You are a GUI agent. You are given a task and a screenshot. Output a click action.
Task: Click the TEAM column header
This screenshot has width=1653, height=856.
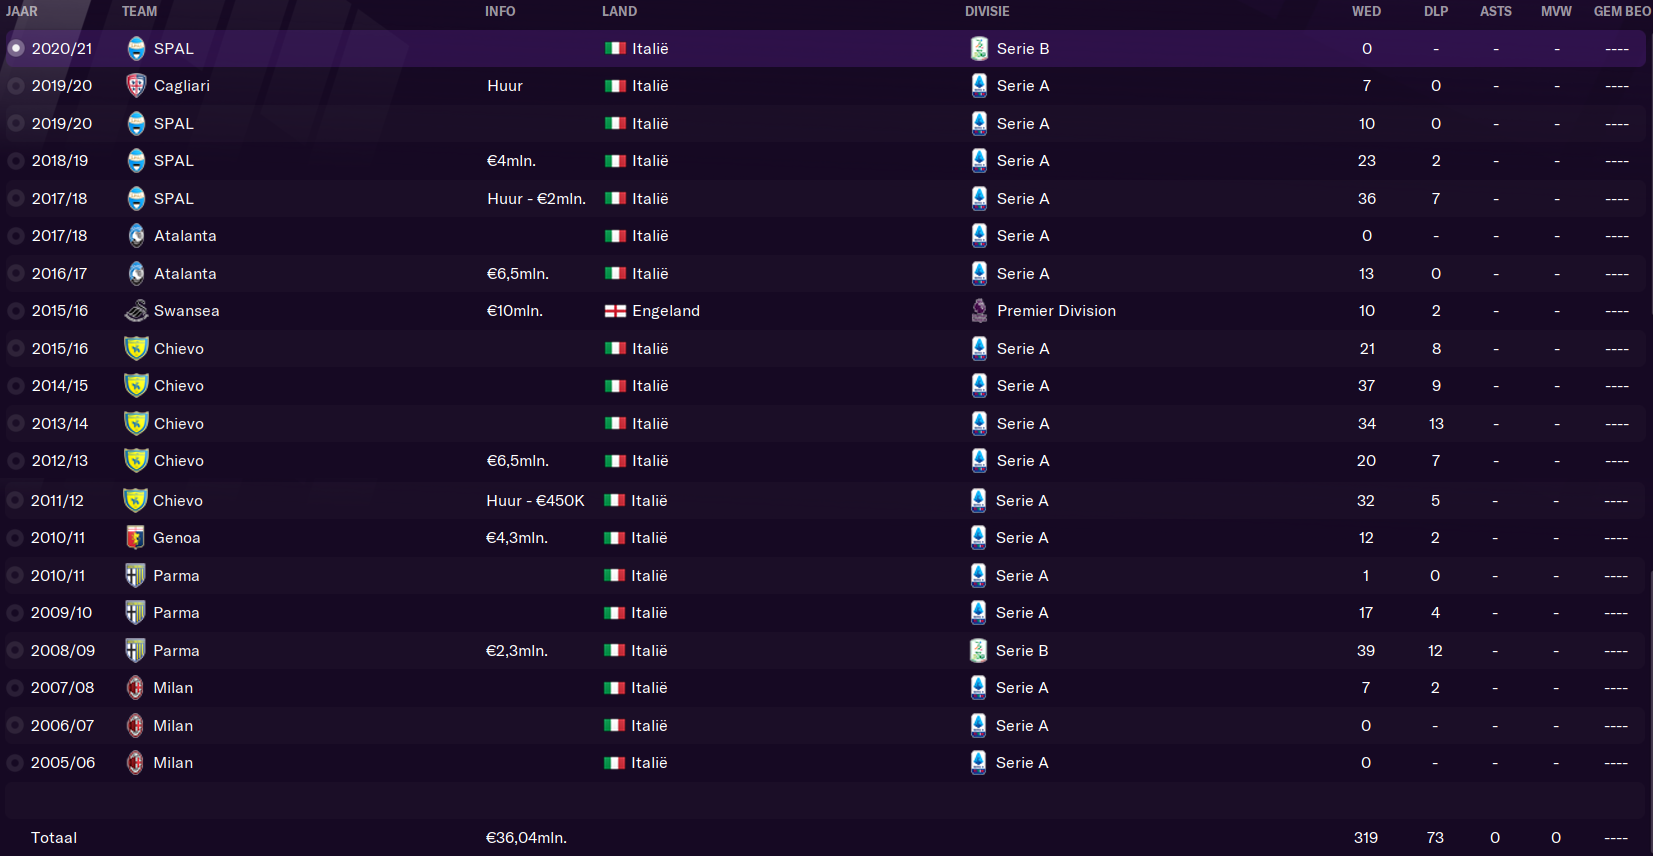tap(139, 11)
